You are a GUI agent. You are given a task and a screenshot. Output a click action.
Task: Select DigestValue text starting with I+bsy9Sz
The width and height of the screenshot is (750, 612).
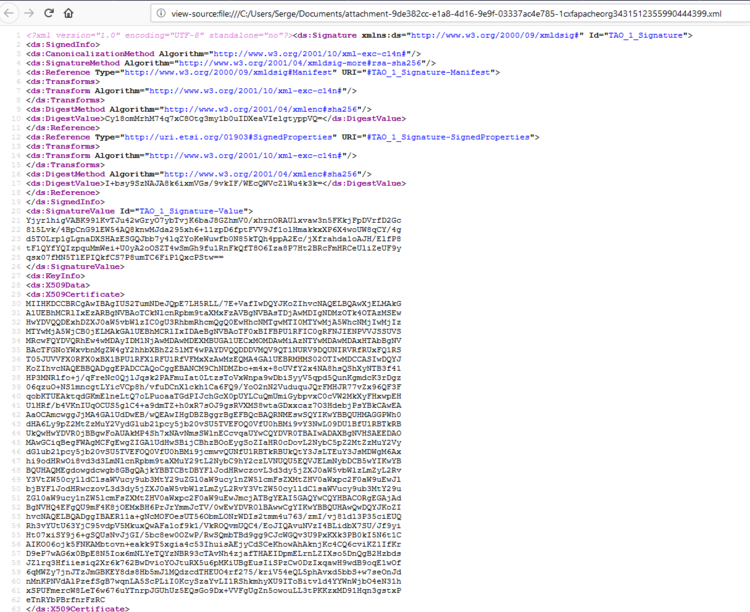click(212, 184)
